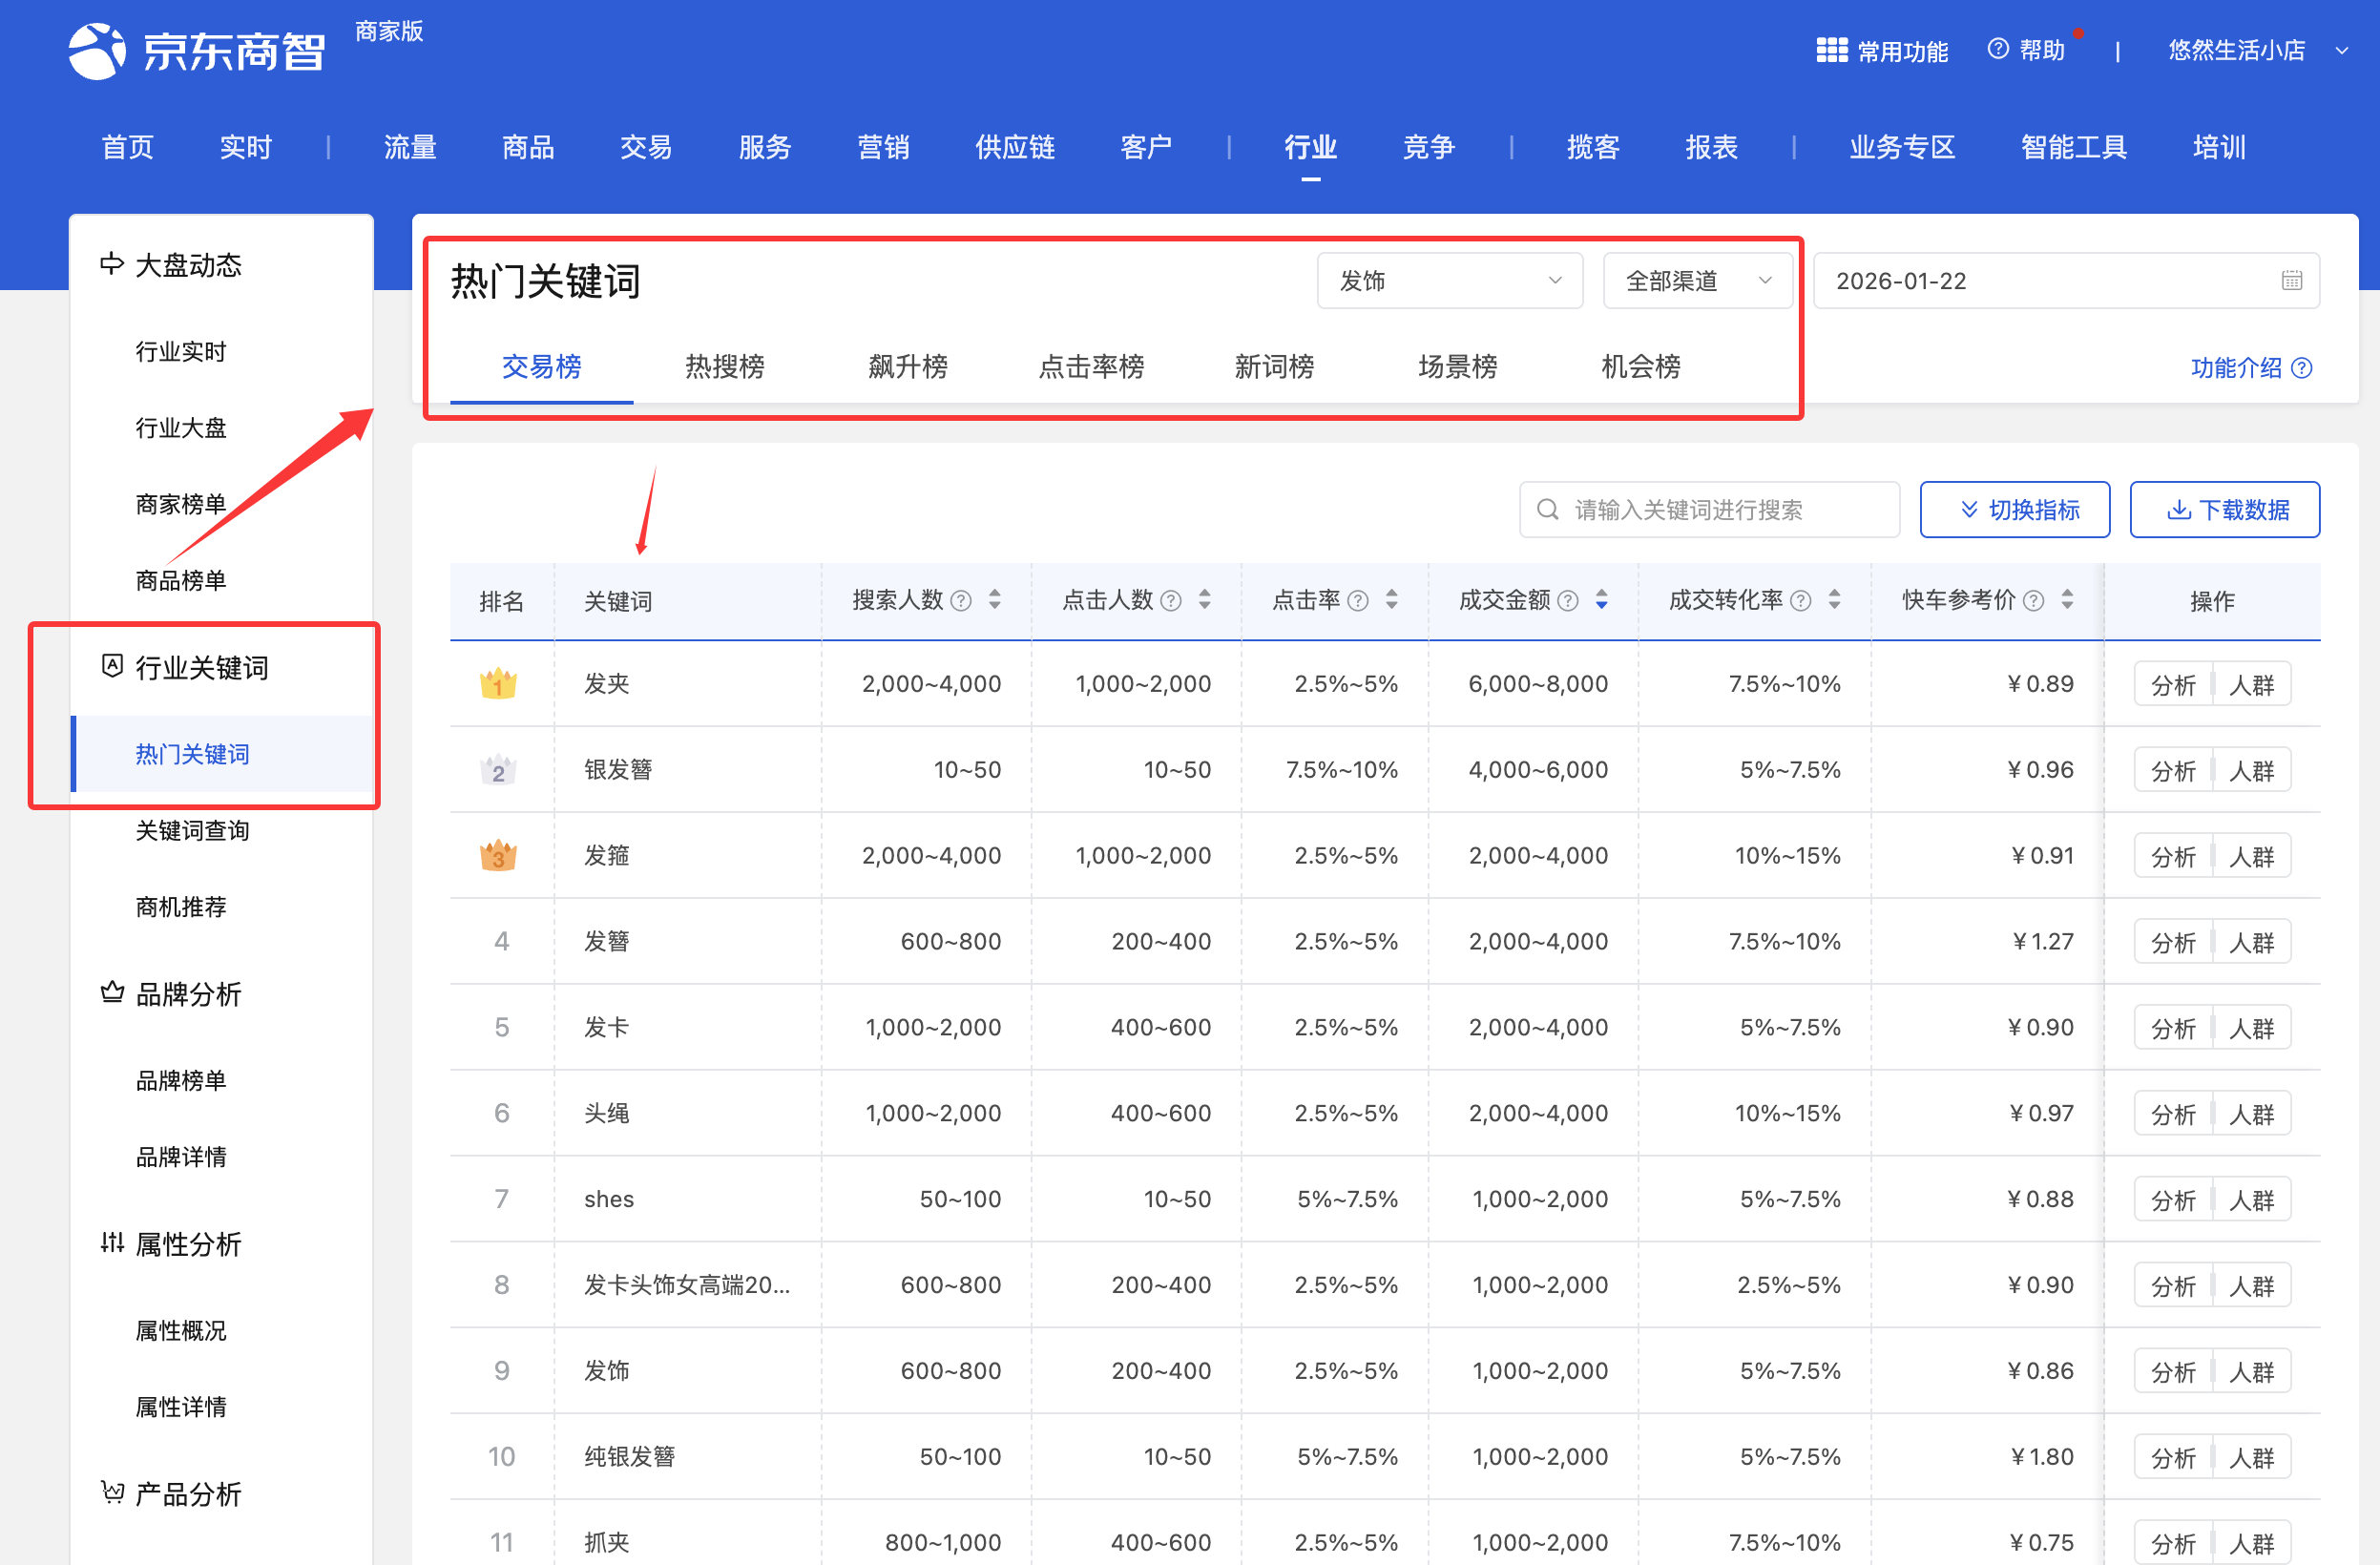Viewport: 2380px width, 1565px height.
Task: Open the 发饰 category dropdown
Action: coord(1449,281)
